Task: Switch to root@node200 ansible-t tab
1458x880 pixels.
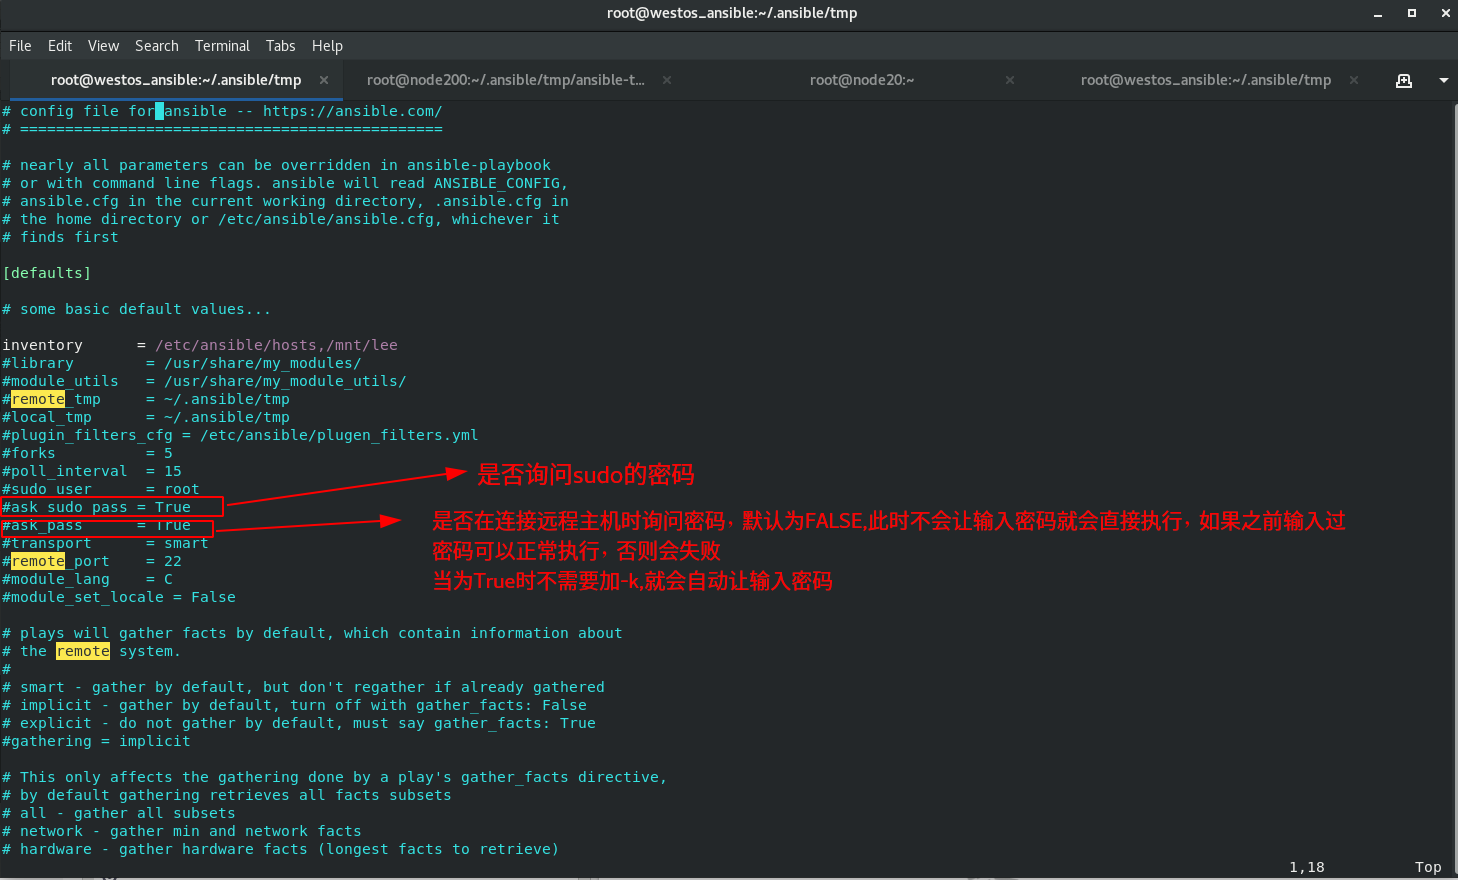Action: pos(506,80)
